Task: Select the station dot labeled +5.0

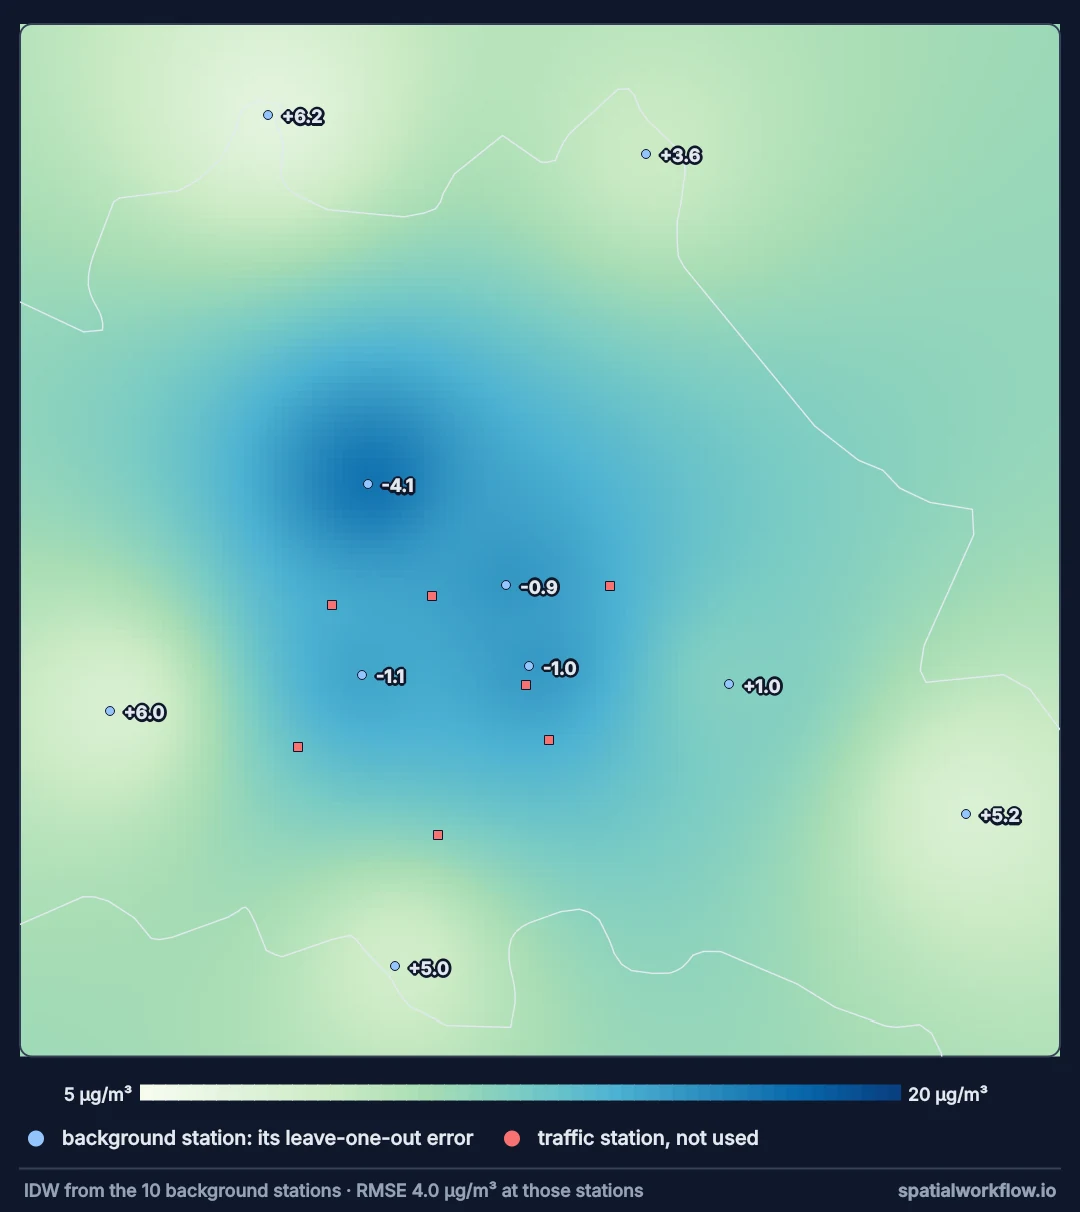Action: tap(395, 966)
